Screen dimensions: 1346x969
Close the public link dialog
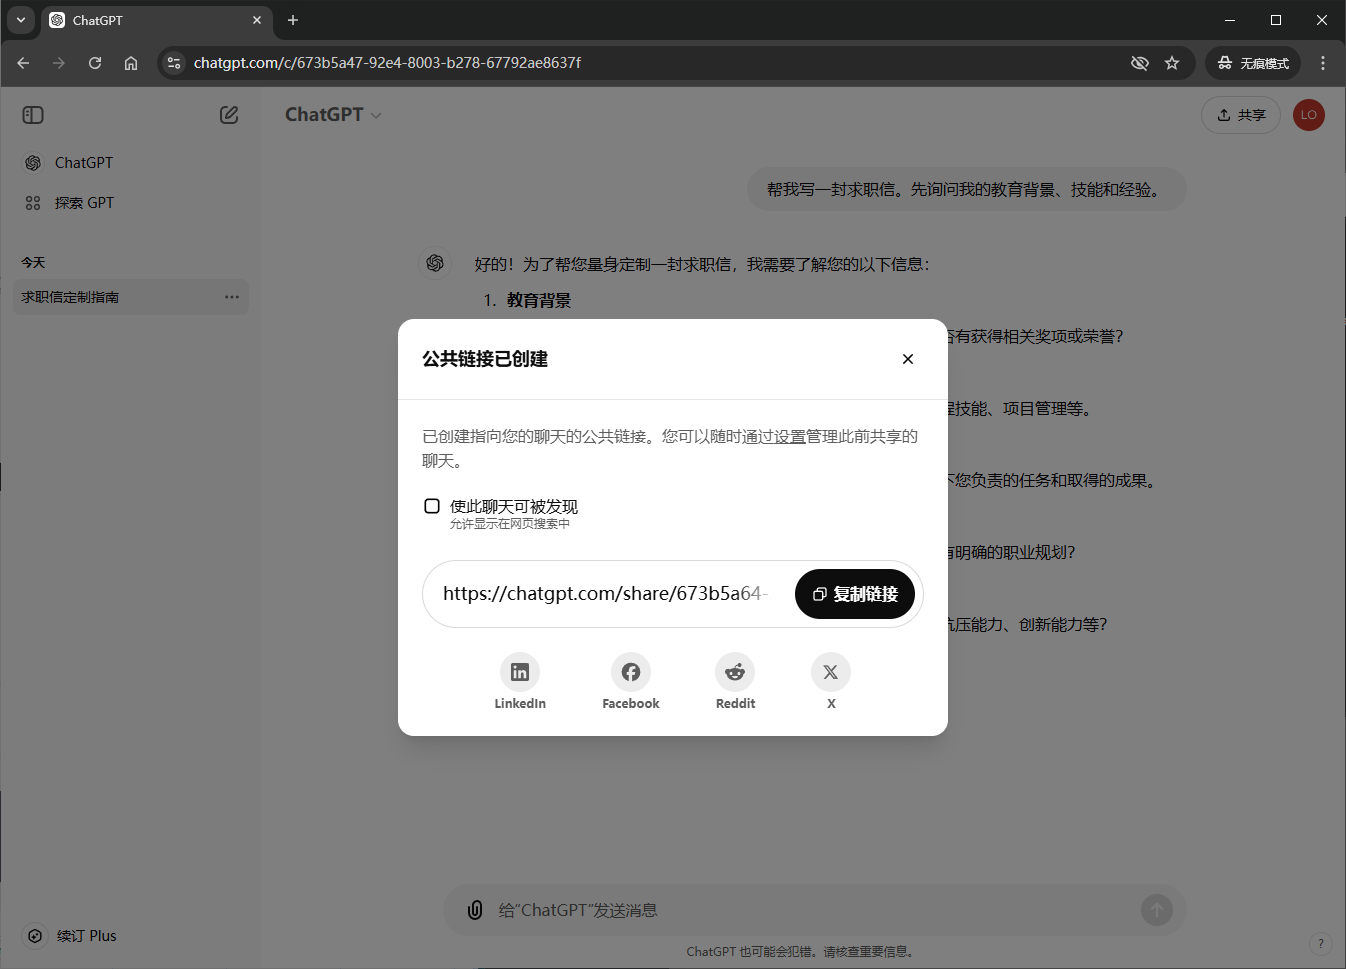point(907,359)
